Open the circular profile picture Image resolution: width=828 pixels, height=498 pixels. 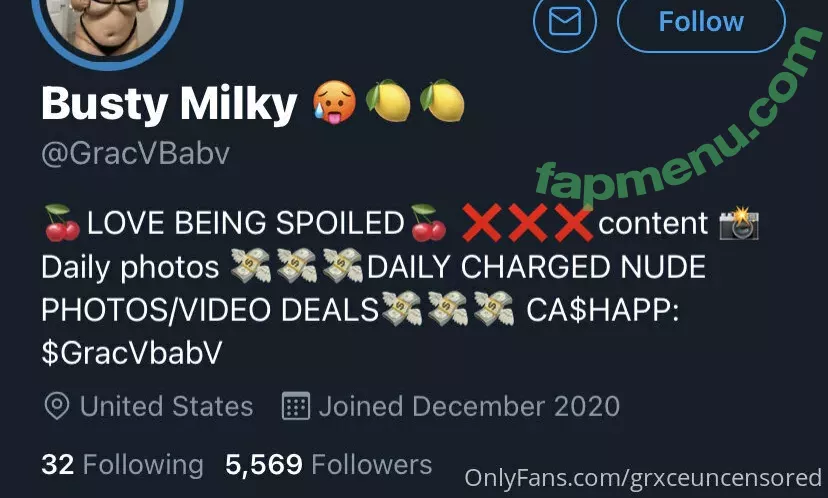(108, 26)
